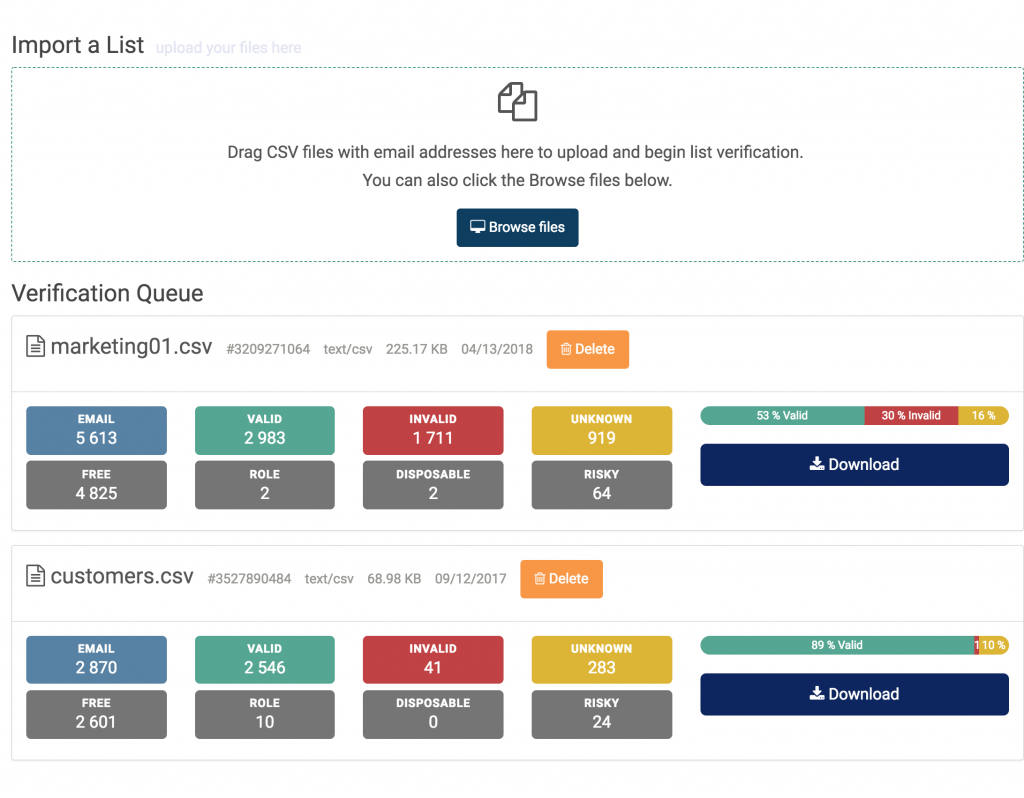
Task: Delete the customers.csv list
Action: click(x=561, y=579)
